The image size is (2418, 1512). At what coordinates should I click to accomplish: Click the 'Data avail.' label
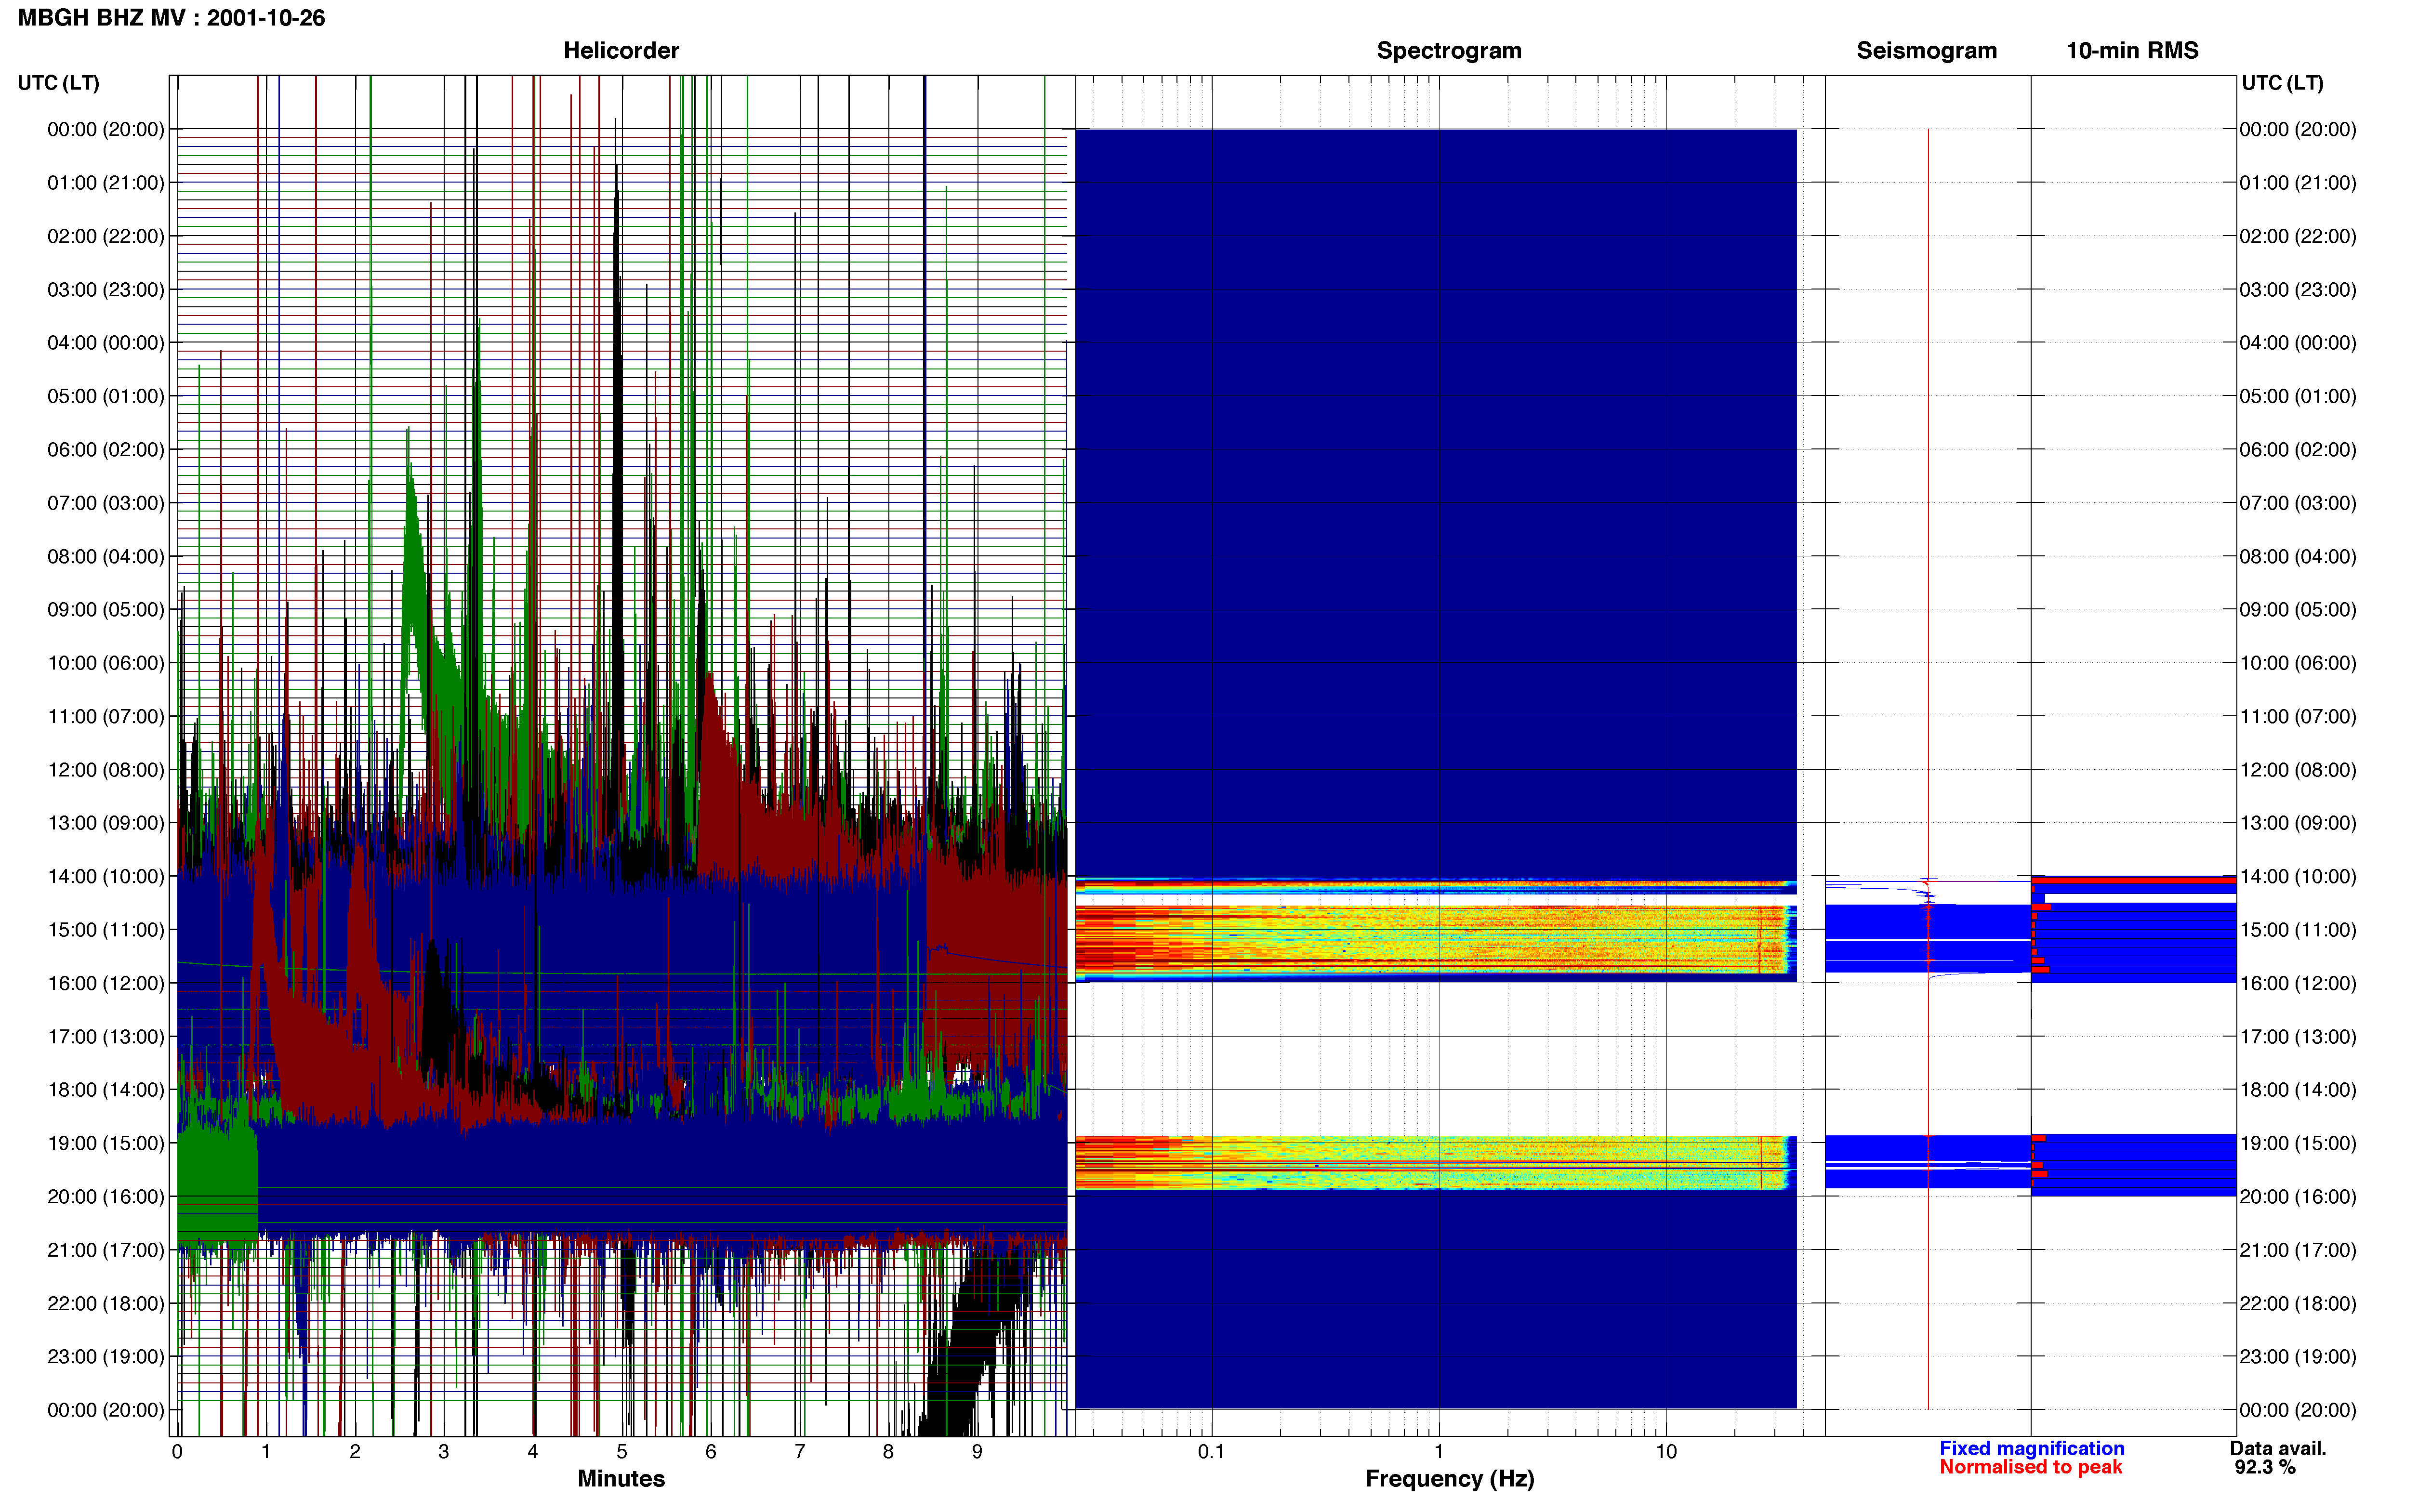click(2278, 1449)
